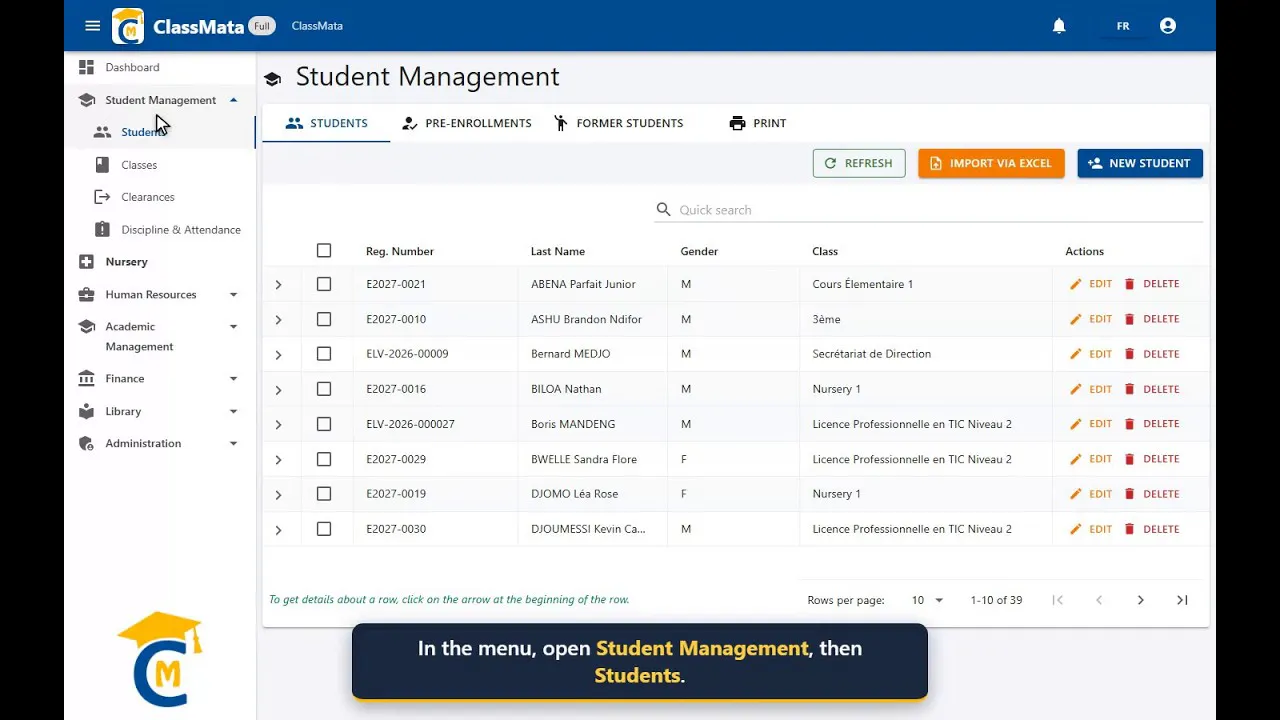Screen dimensions: 1280x720
Task: Expand row details for DJOMO Léa Rose
Action: tap(279, 495)
